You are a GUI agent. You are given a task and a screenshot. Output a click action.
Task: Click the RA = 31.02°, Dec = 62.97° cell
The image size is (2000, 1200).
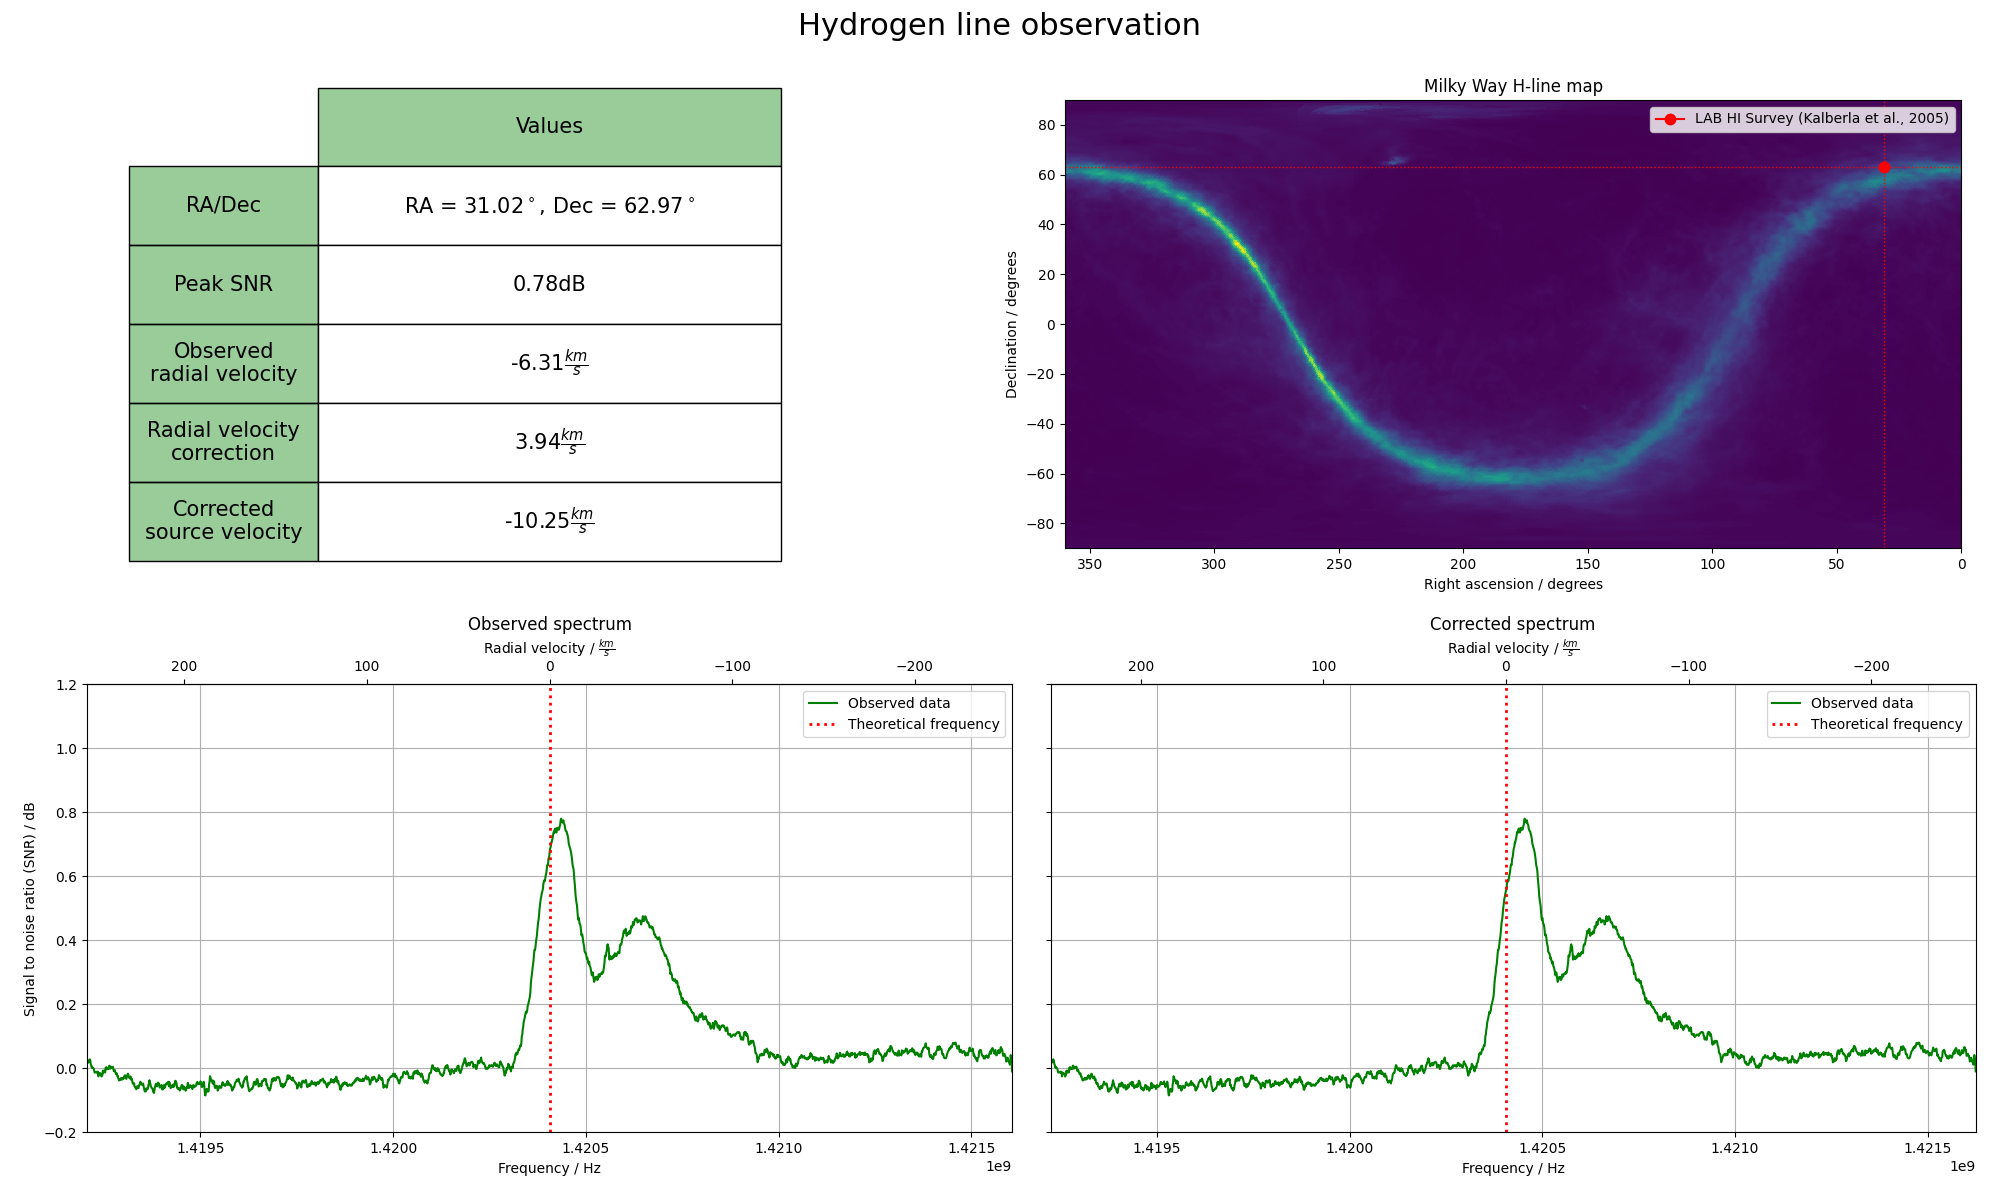pyautogui.click(x=549, y=206)
